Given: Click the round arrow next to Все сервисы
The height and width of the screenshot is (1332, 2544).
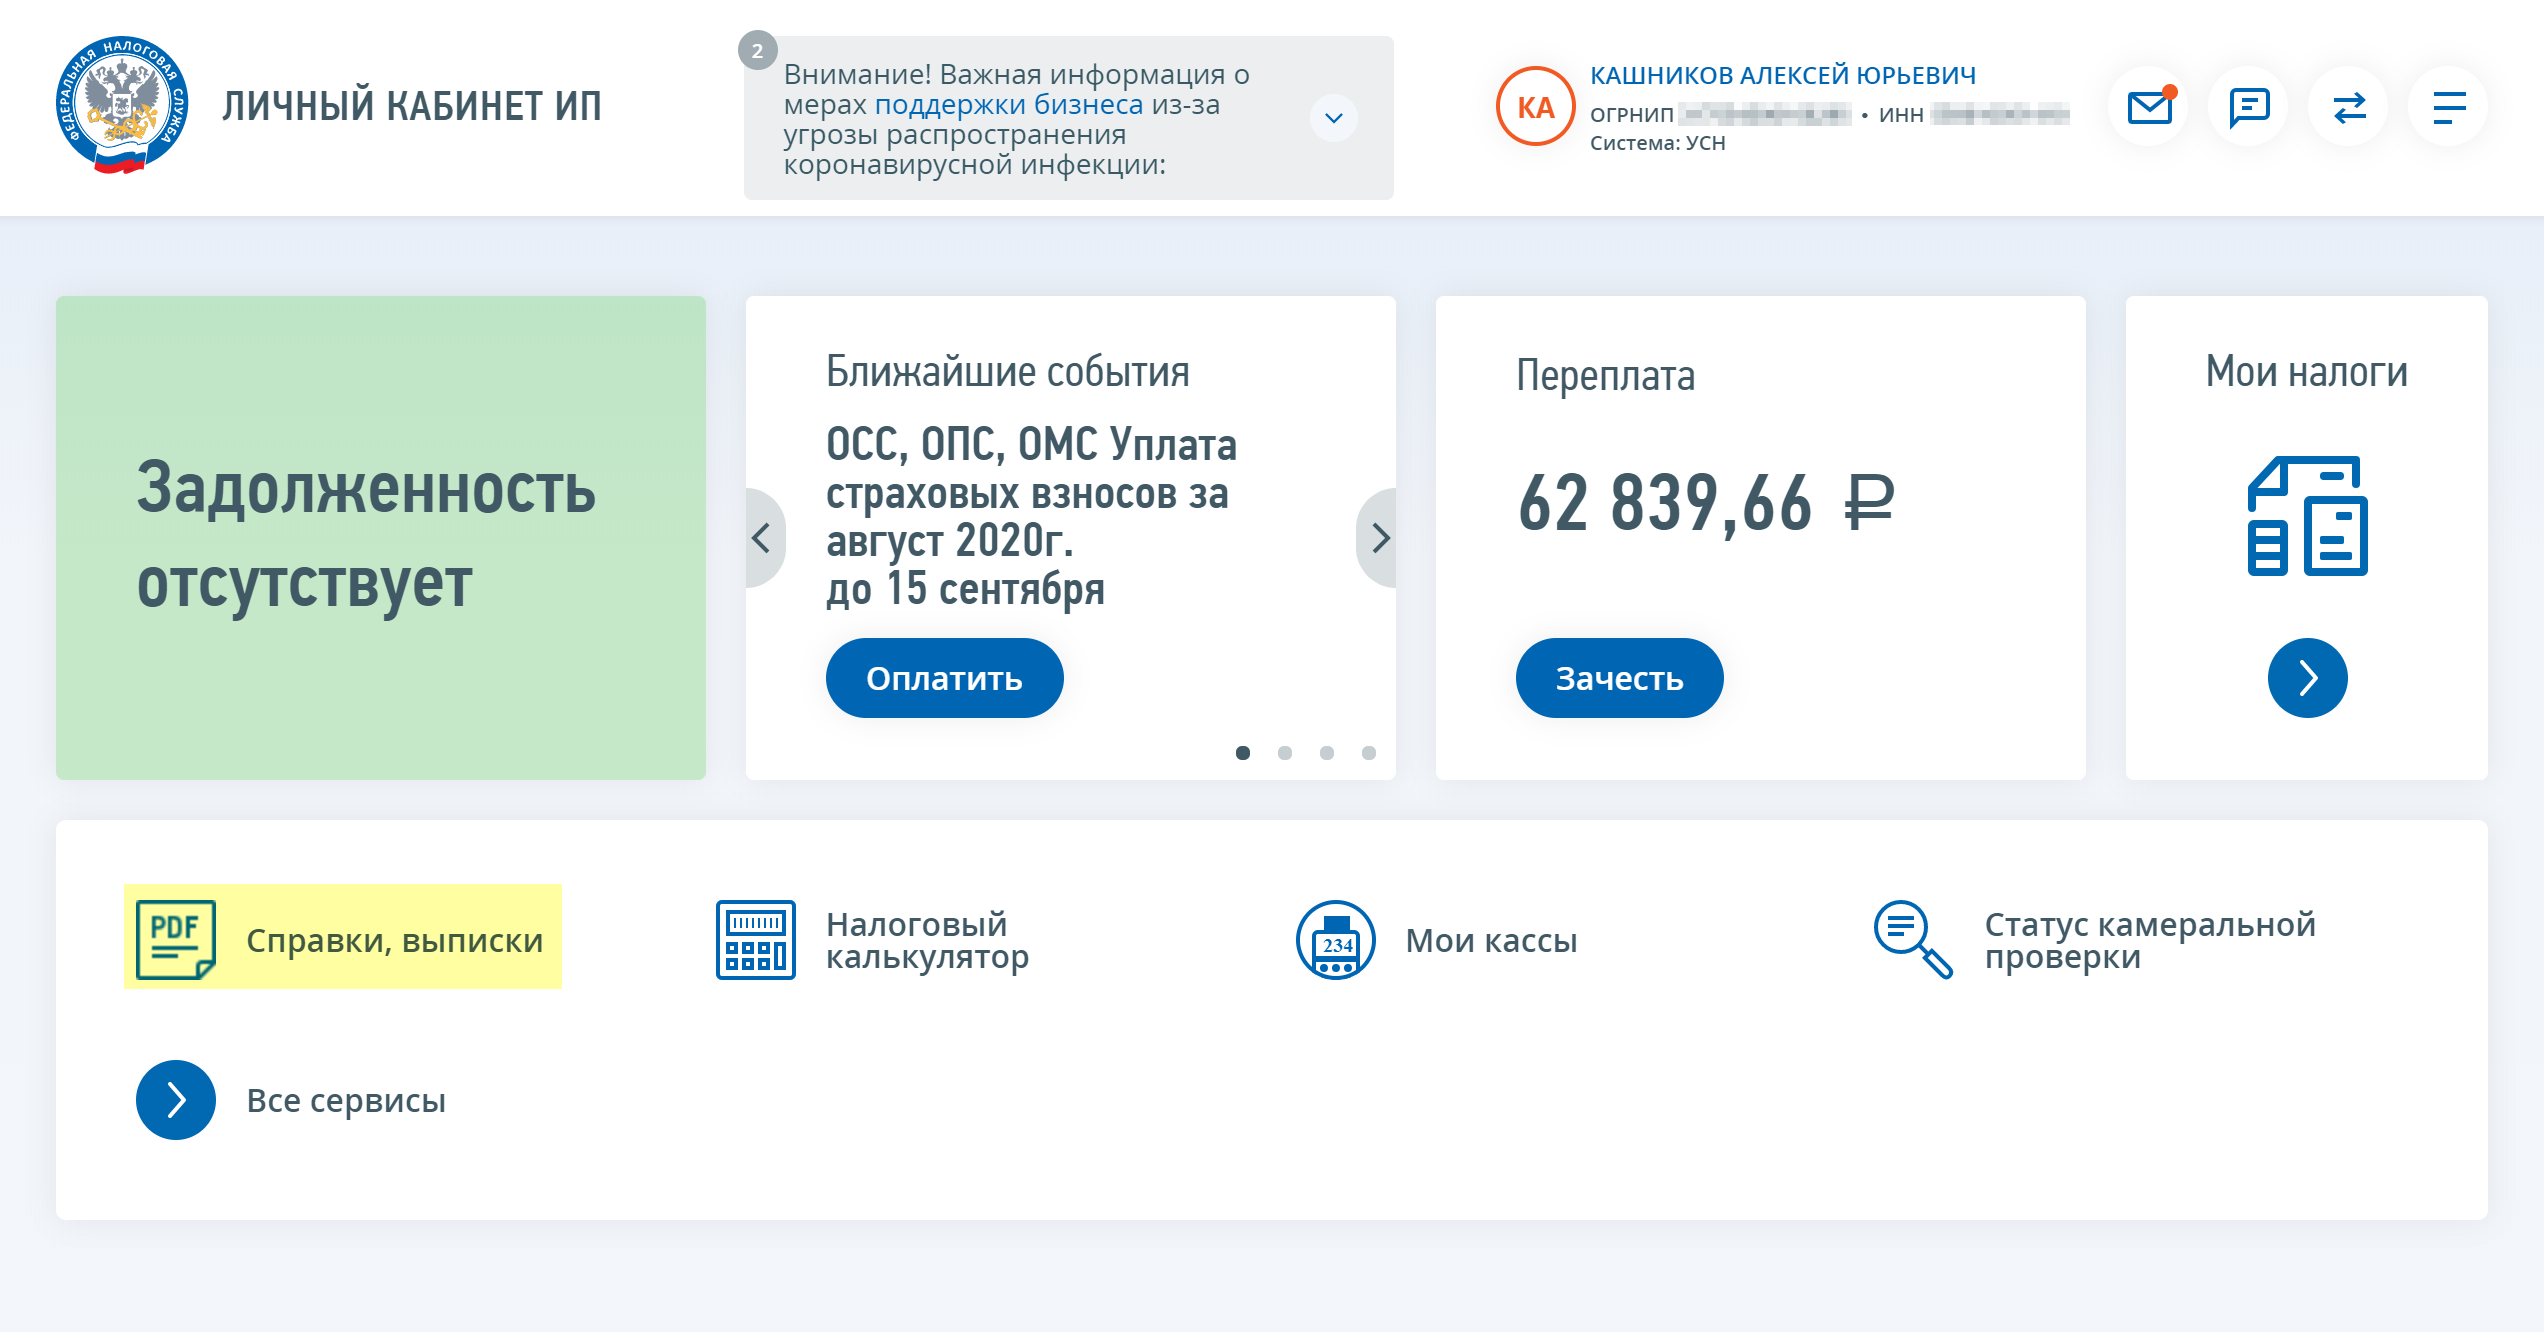Looking at the screenshot, I should [x=176, y=1100].
